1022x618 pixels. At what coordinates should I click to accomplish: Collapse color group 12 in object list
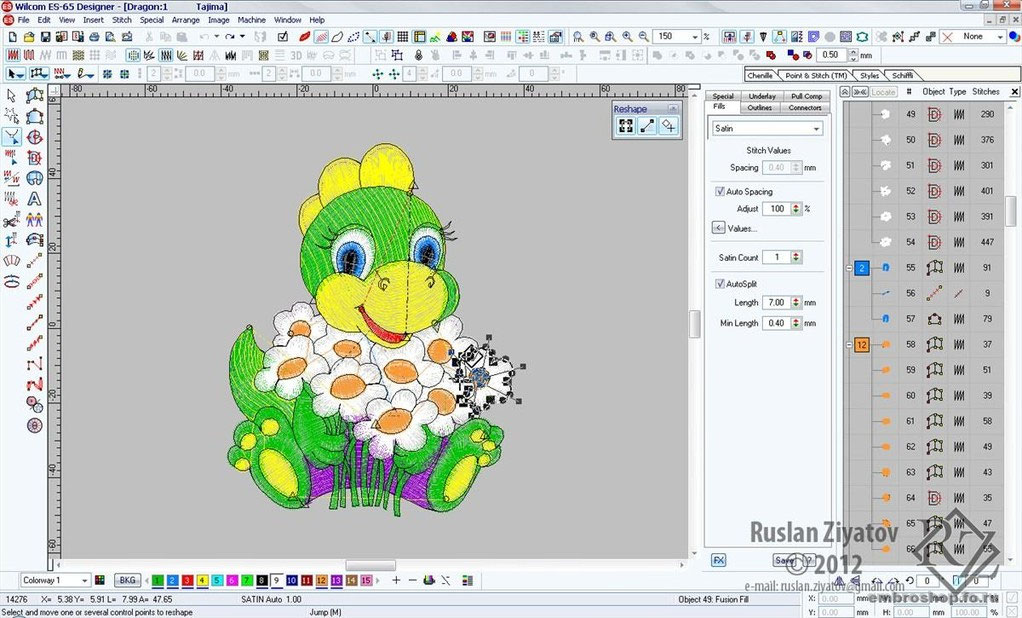tap(847, 345)
